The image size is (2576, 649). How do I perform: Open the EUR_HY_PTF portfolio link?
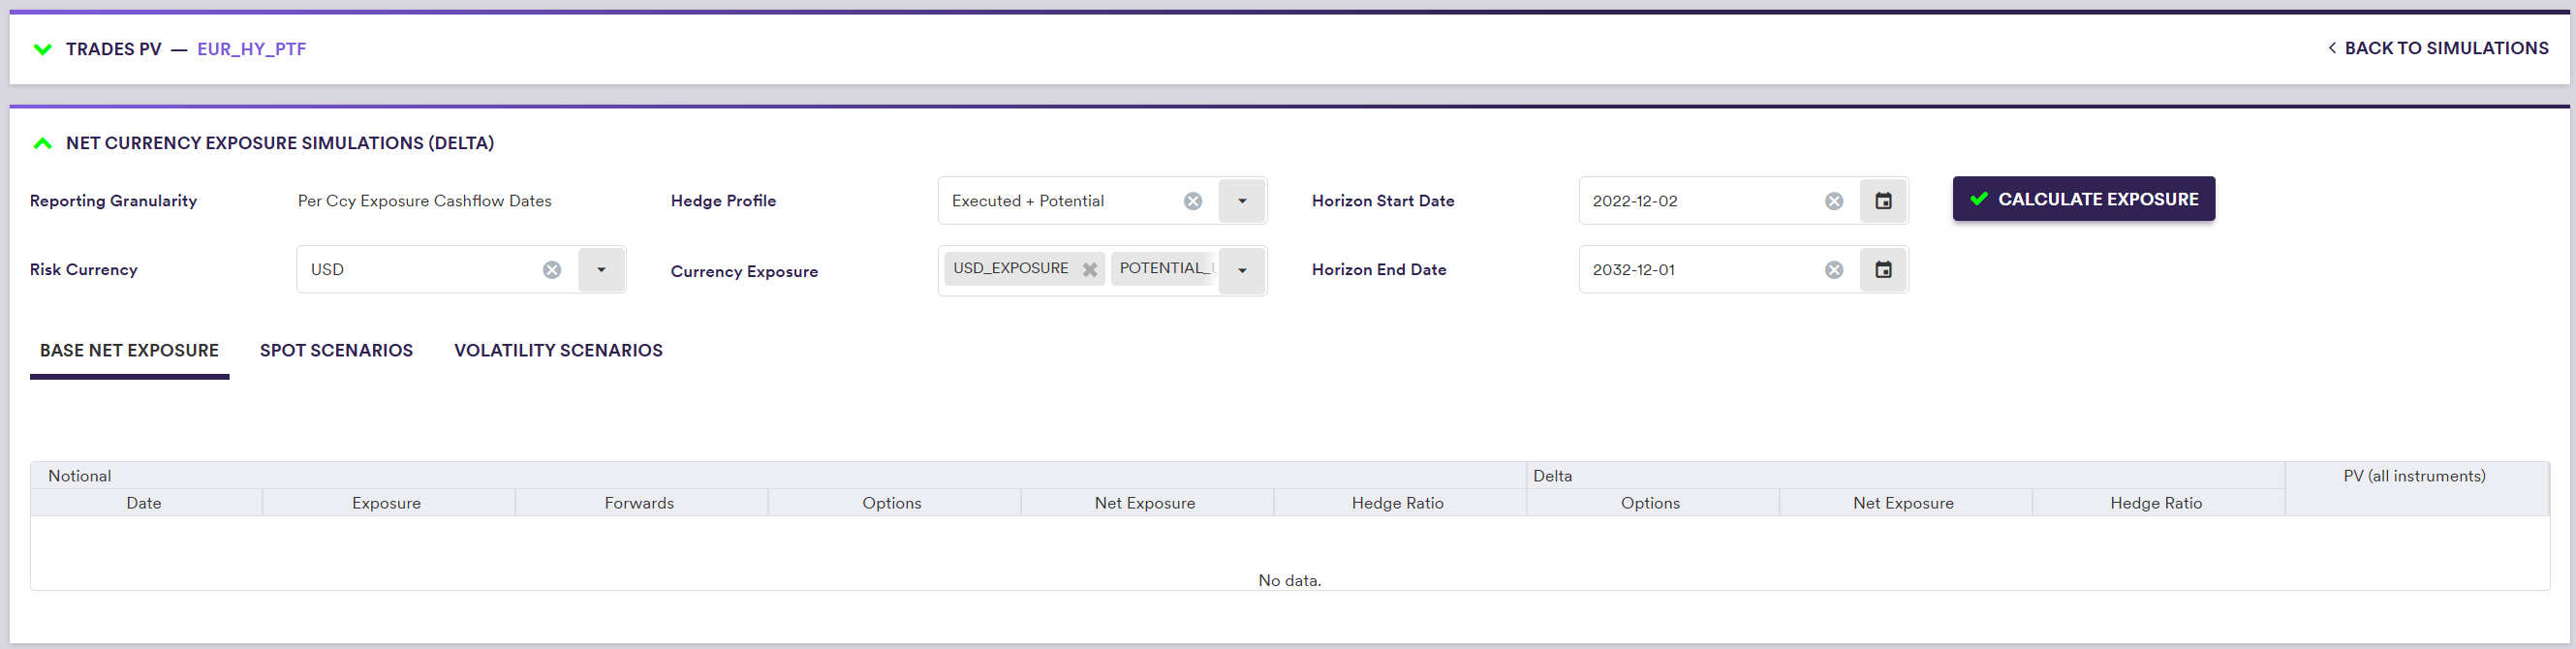pyautogui.click(x=251, y=49)
